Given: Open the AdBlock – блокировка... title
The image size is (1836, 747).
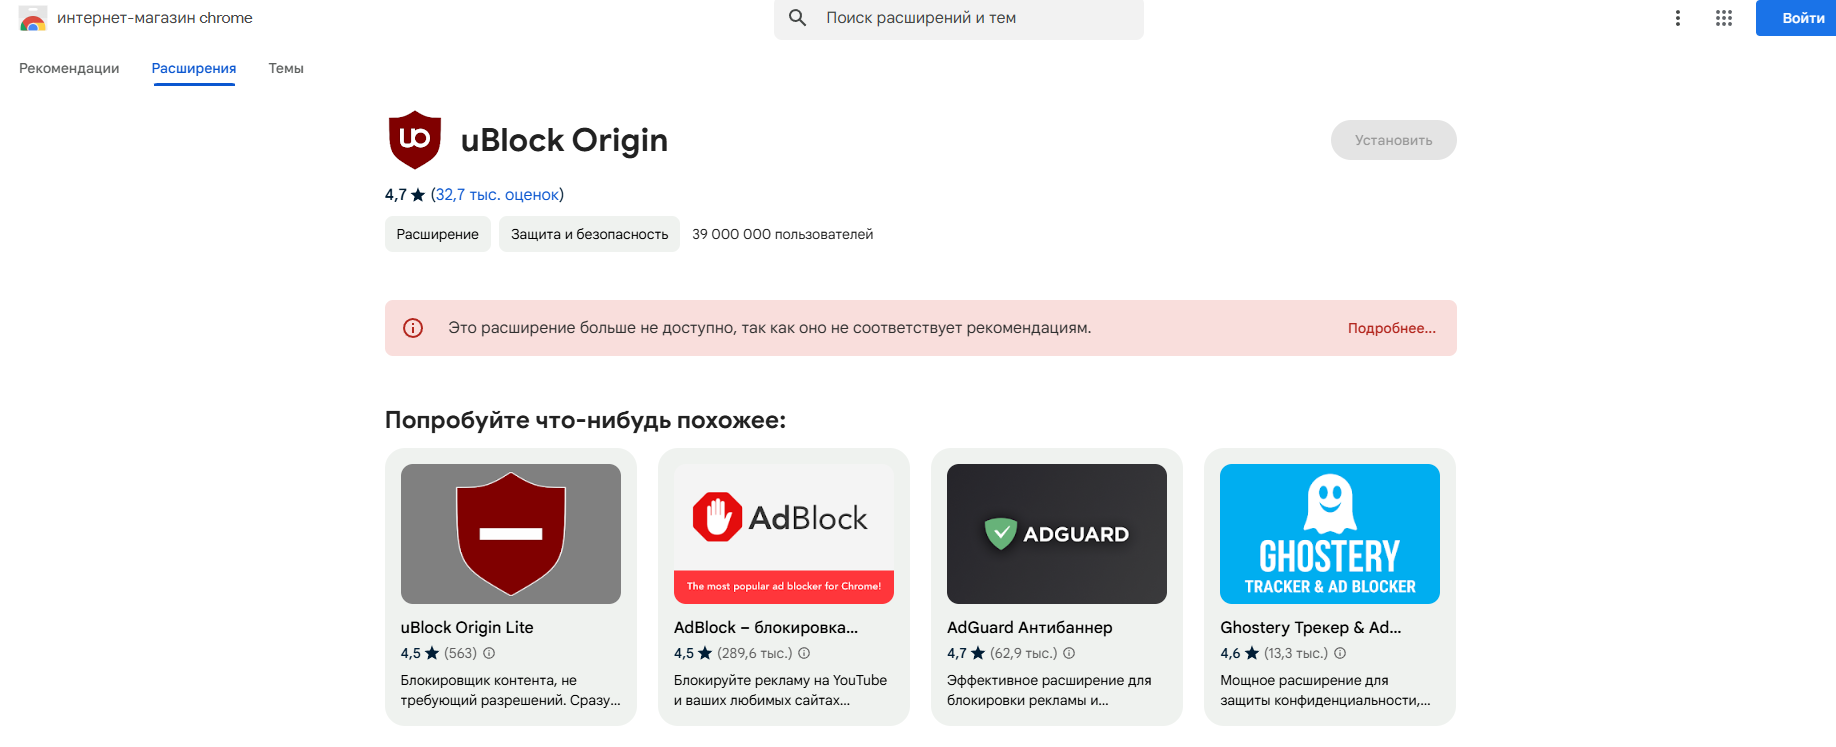Looking at the screenshot, I should (x=766, y=627).
